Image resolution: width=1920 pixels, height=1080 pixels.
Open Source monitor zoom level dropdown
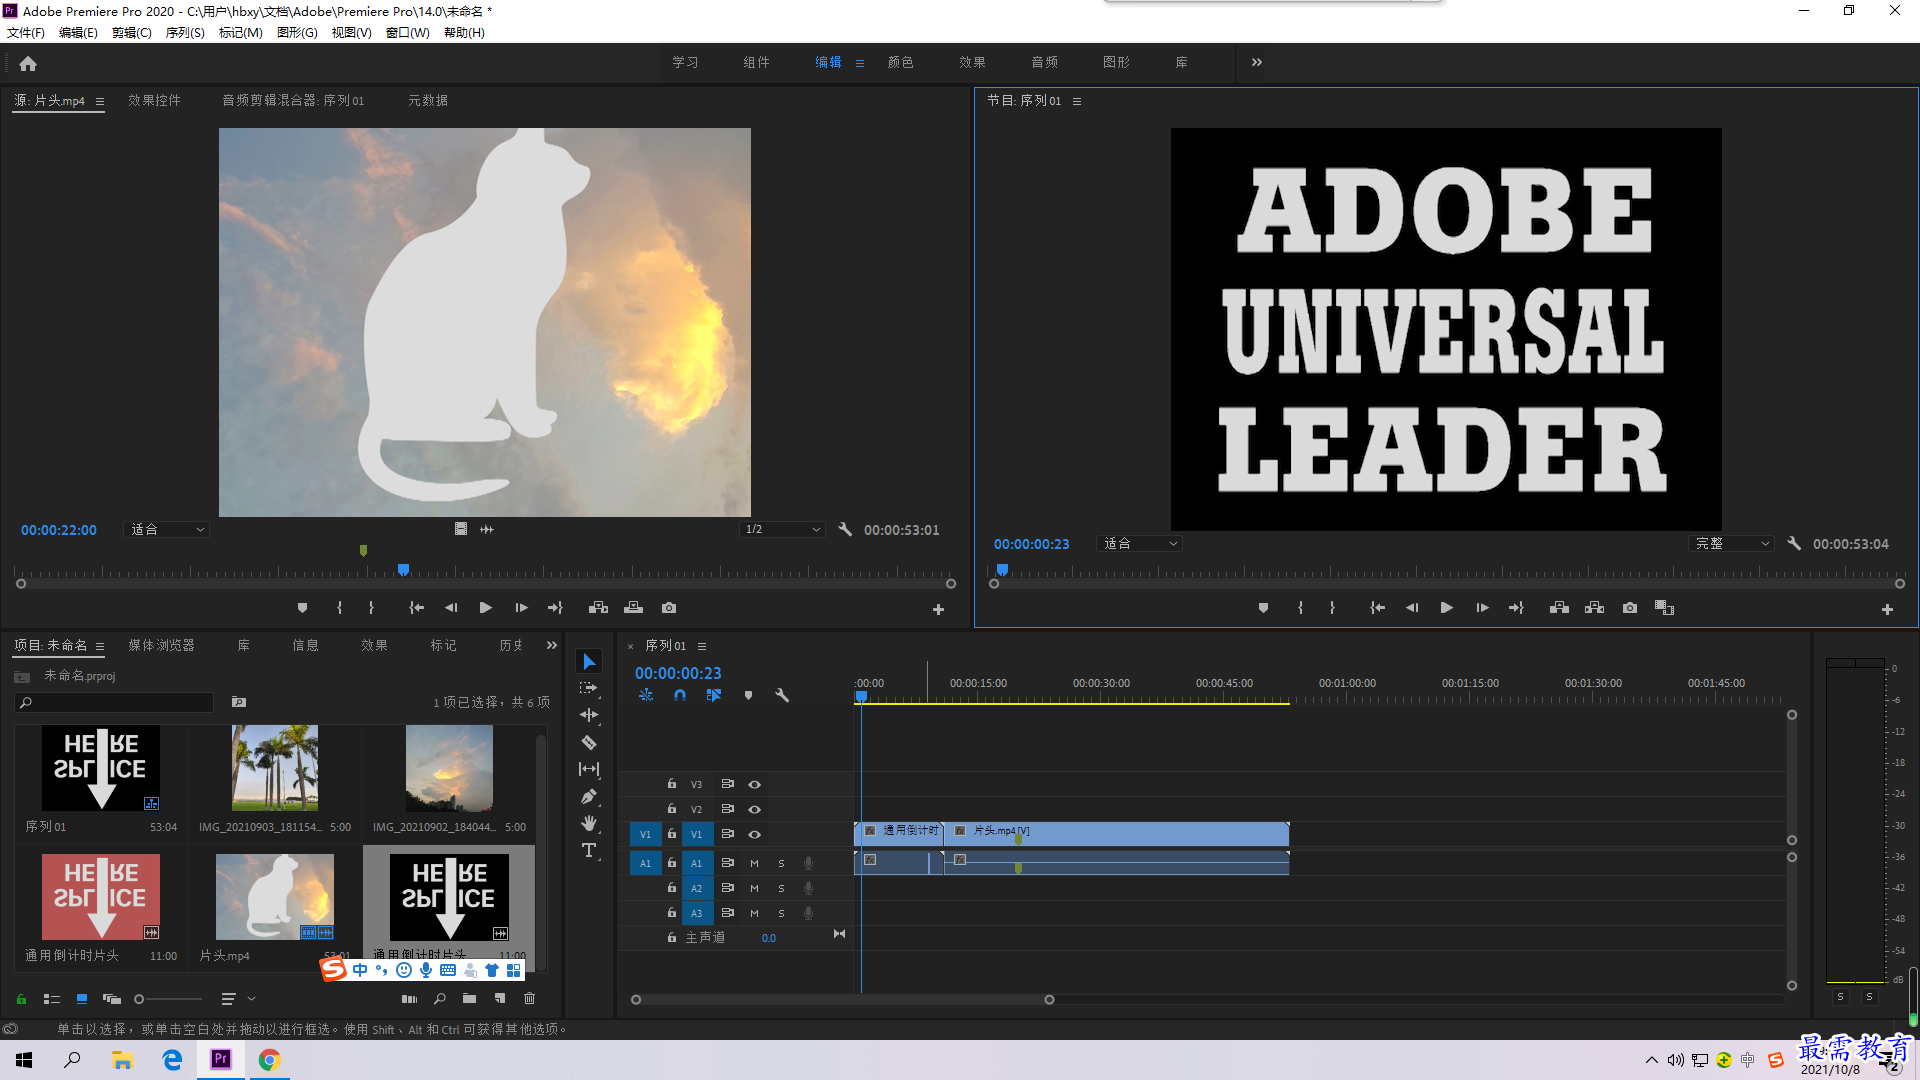click(167, 529)
